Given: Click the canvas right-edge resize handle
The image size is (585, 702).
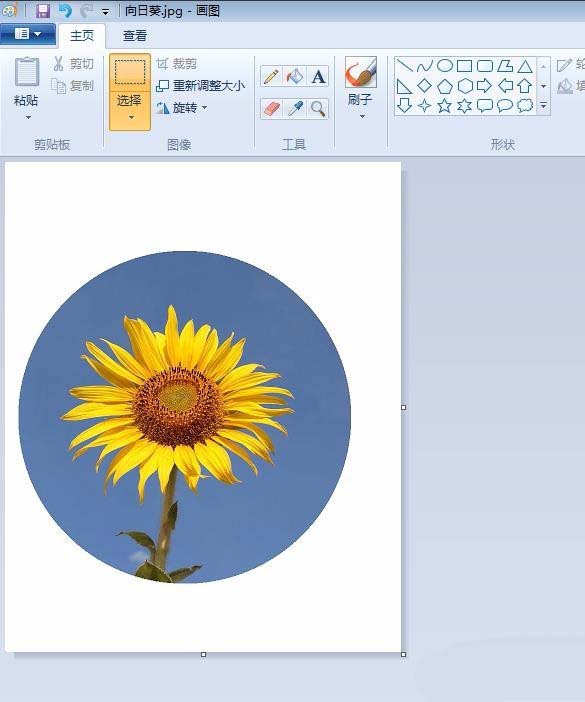Looking at the screenshot, I should 404,407.
